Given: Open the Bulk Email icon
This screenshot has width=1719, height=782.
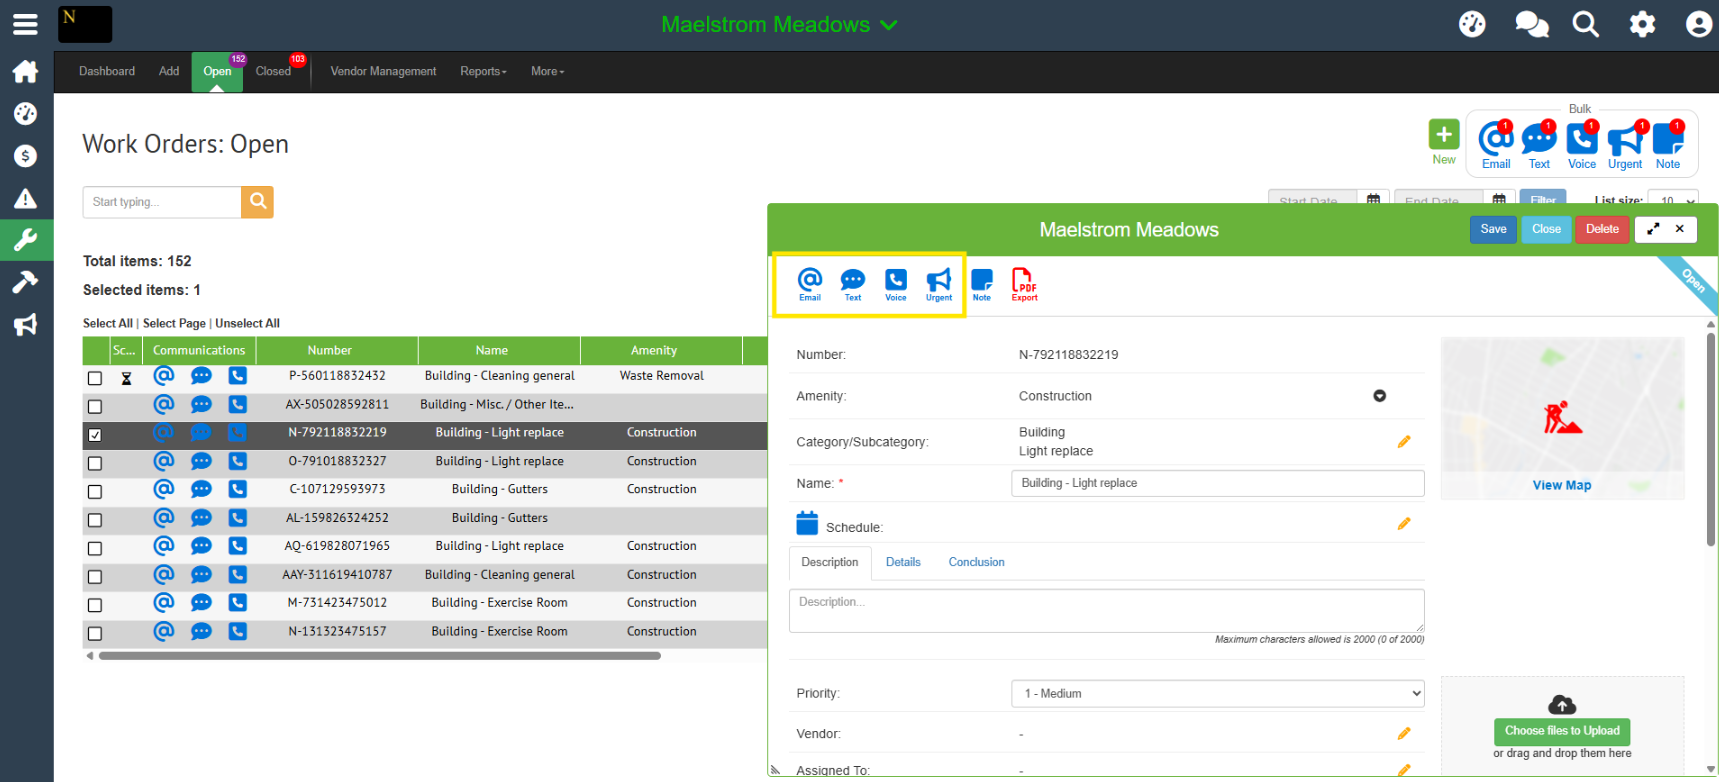Looking at the screenshot, I should [x=1496, y=144].
